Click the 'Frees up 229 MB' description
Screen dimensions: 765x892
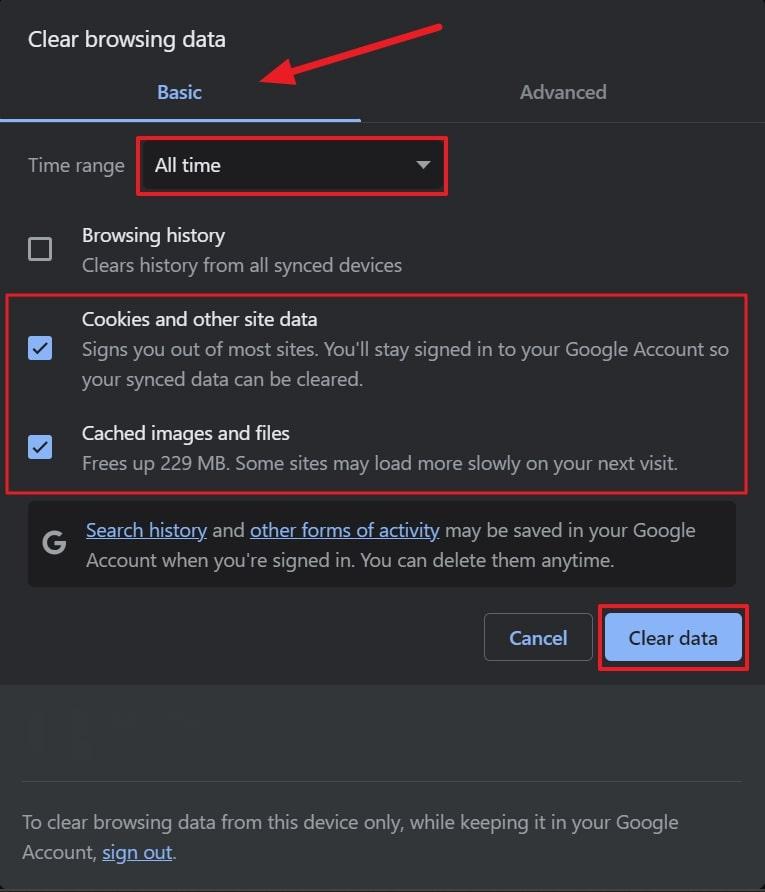coord(380,464)
